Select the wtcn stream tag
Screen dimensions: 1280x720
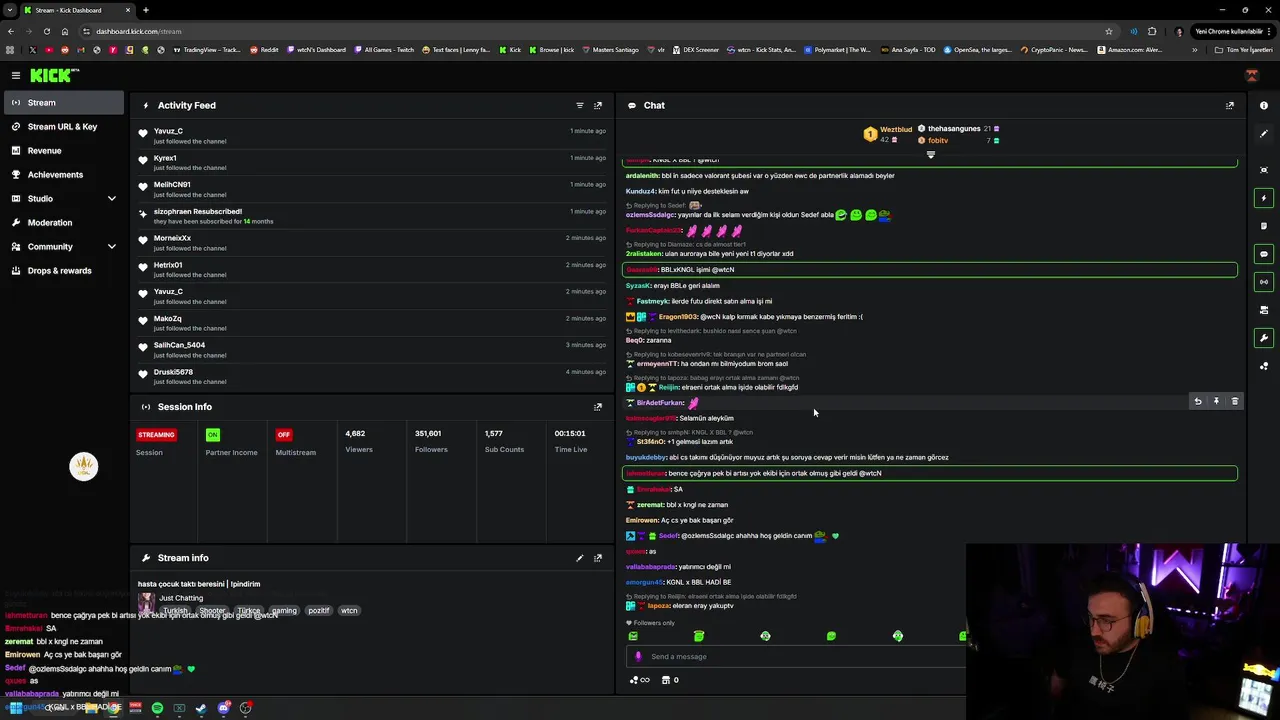349,611
